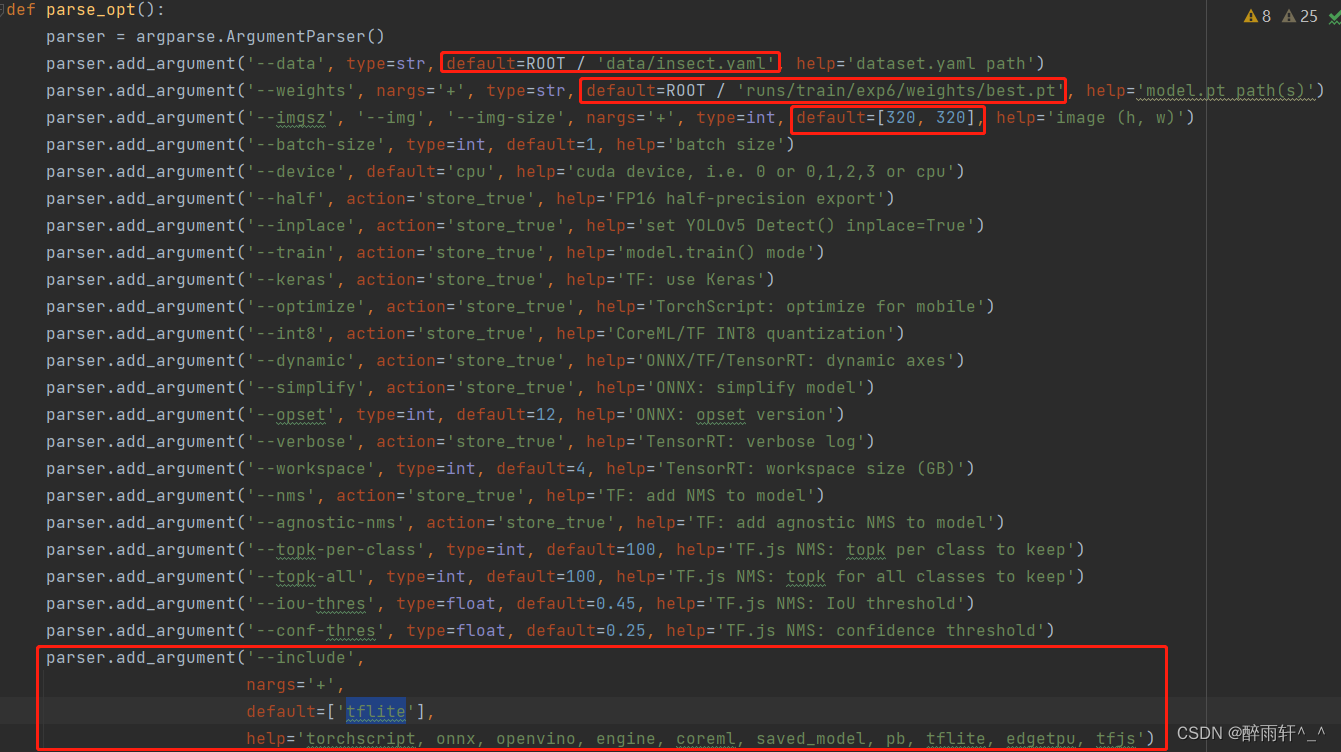Click the help string beginning 'torchscript, onnx'
The width and height of the screenshot is (1341, 752).
720,739
